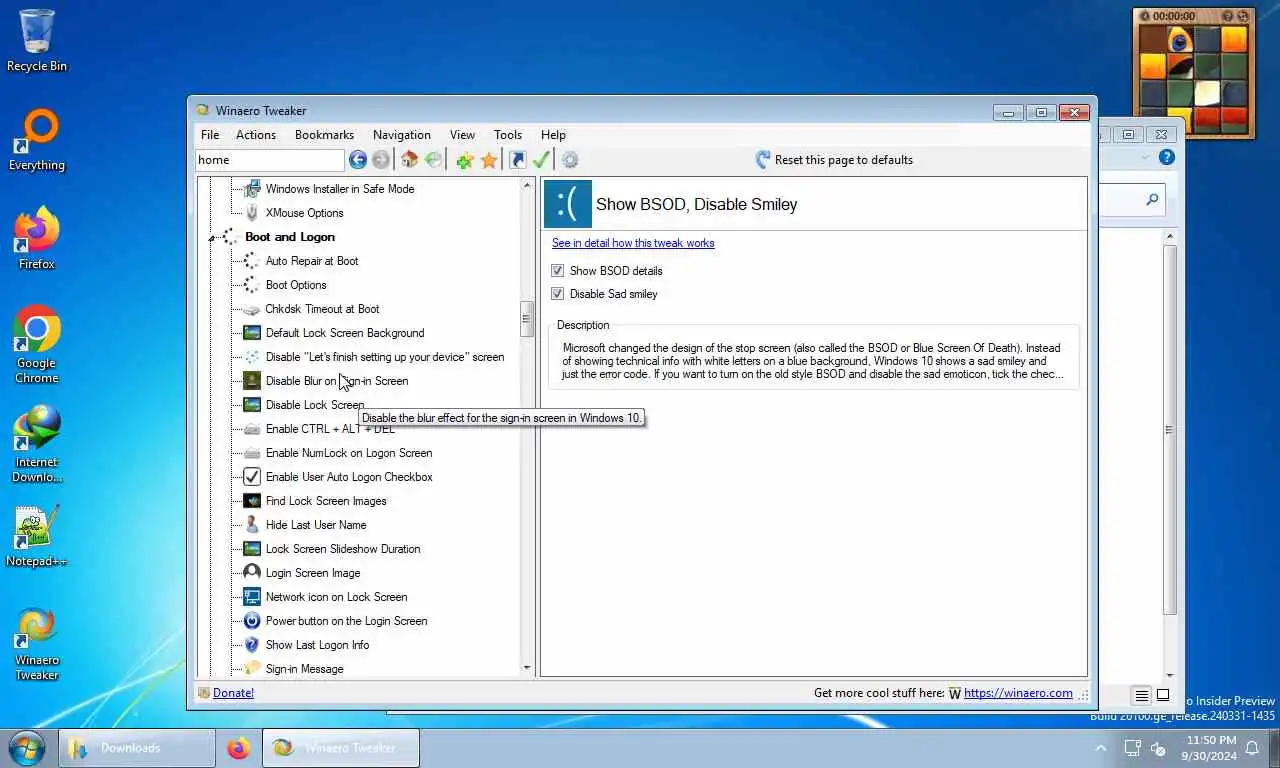Click the blue shortcut arrow toolbar icon
1280x768 pixels.
[517, 160]
